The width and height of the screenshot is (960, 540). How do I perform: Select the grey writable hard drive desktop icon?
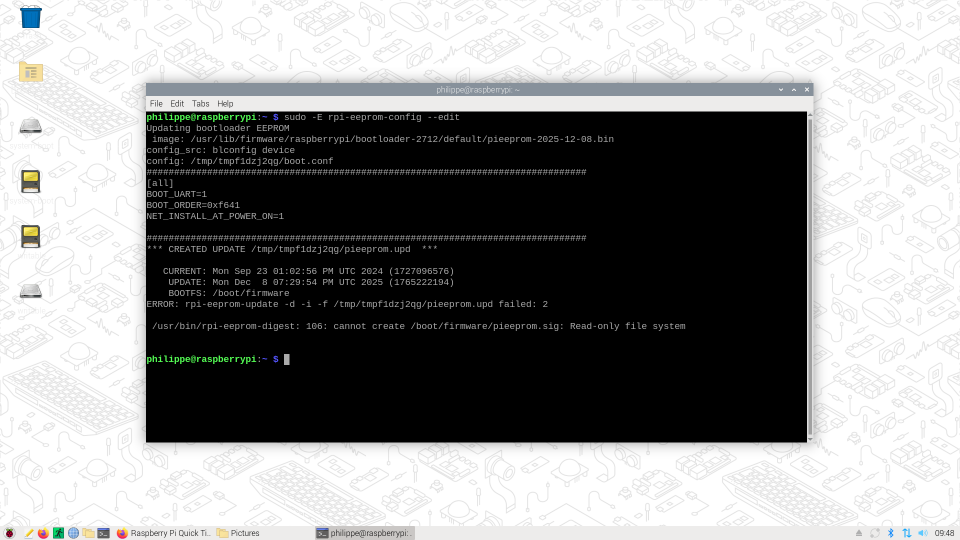pos(31,291)
